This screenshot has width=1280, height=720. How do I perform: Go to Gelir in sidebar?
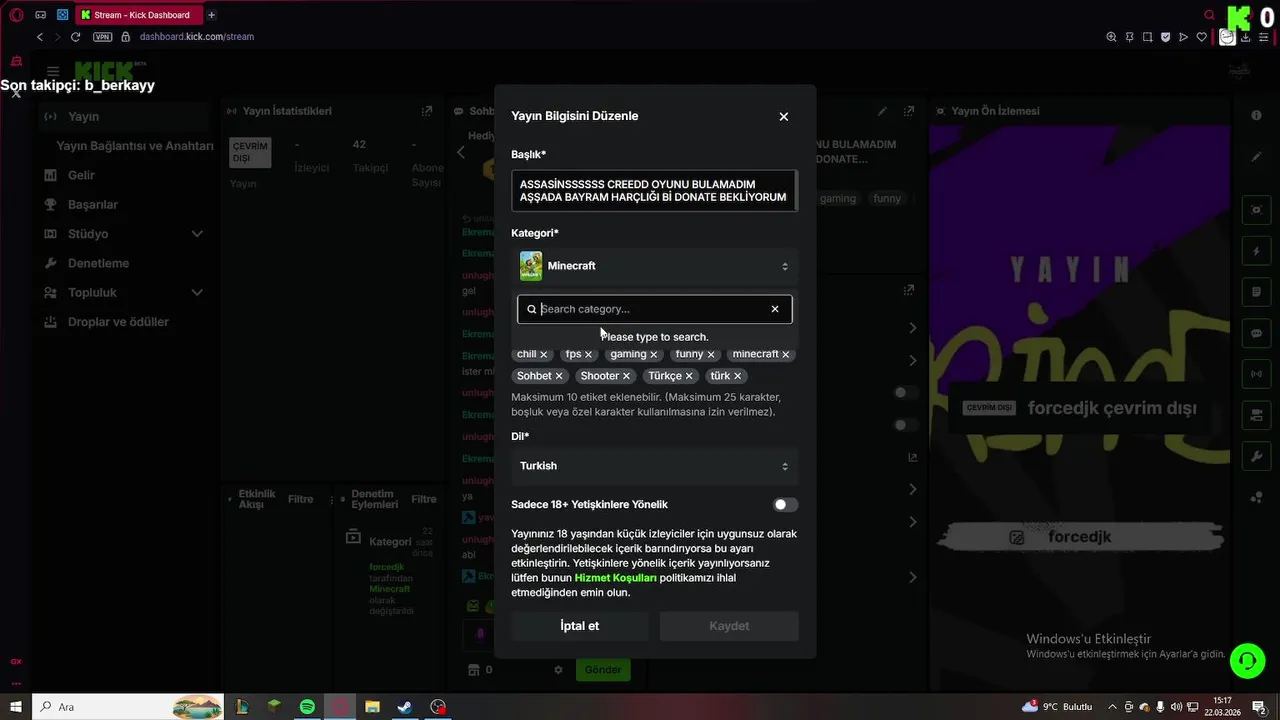point(81,175)
